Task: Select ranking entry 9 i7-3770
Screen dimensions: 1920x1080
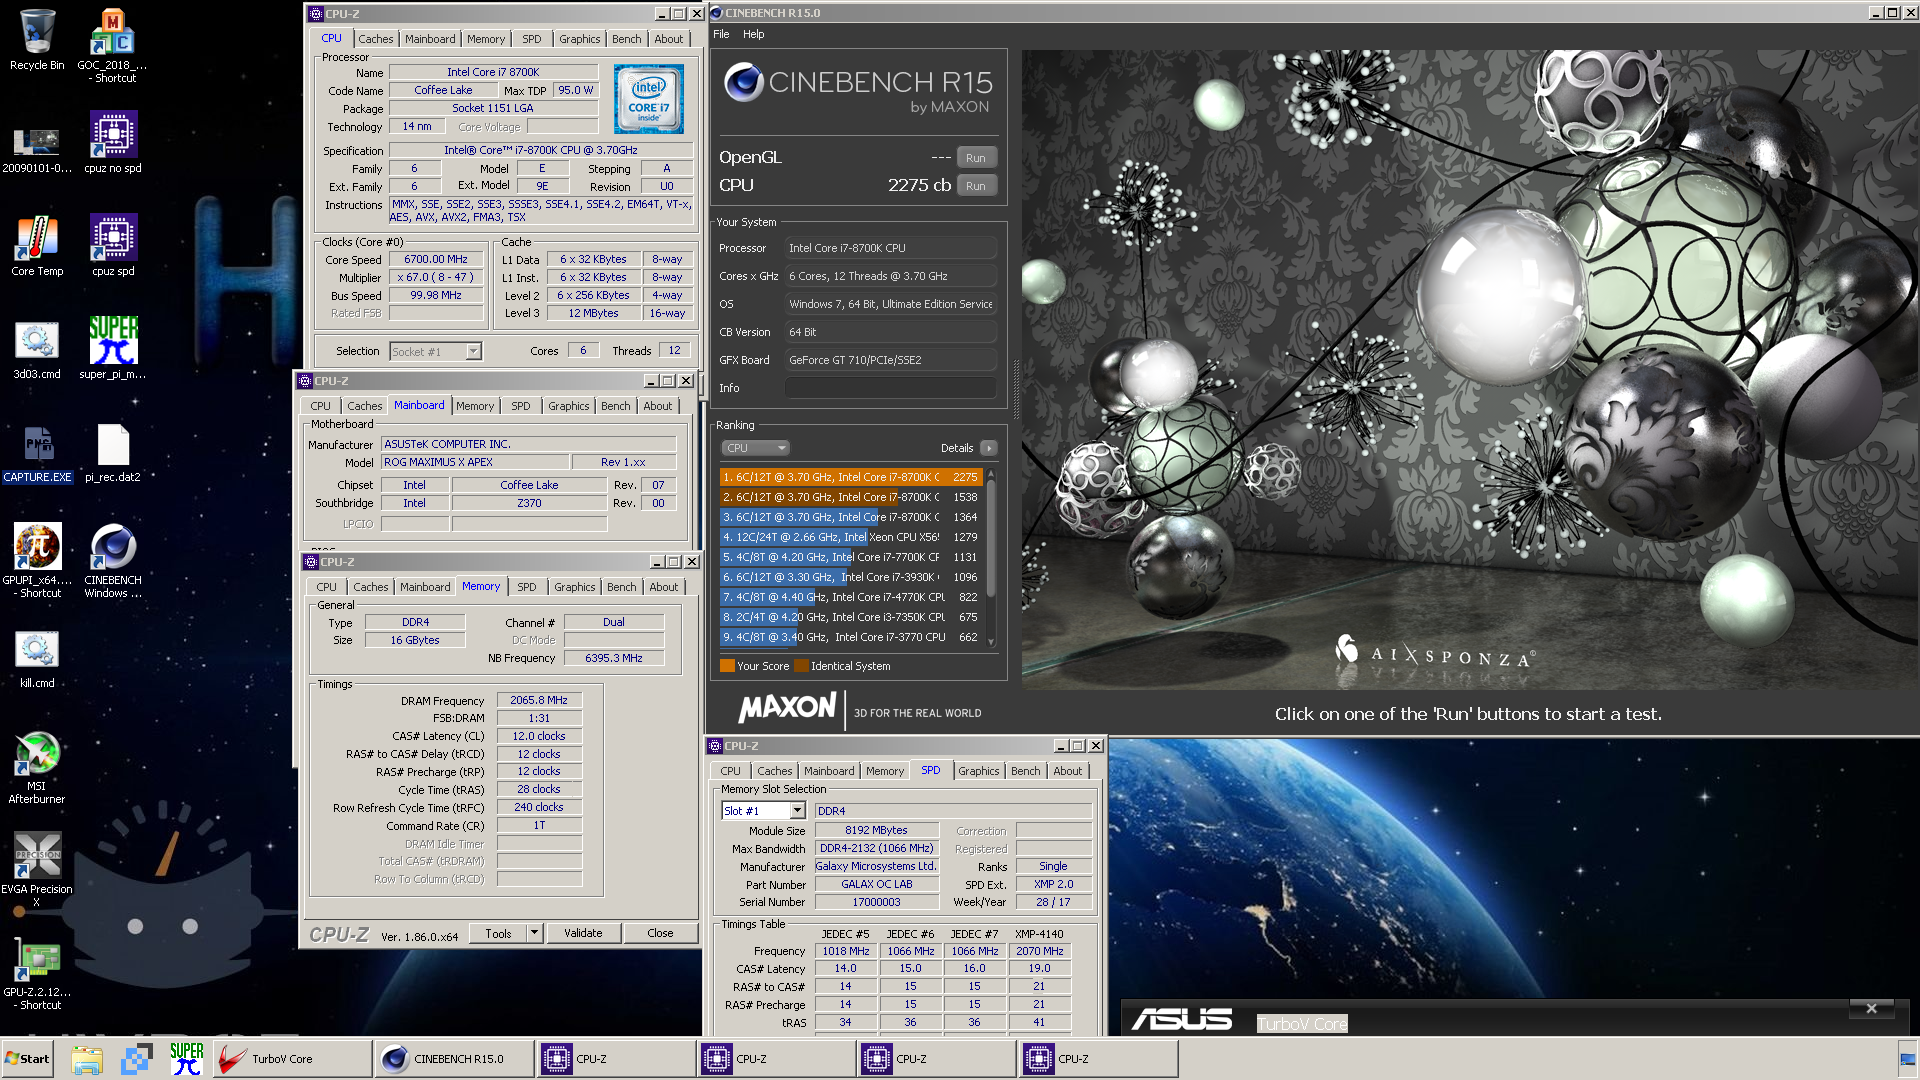Action: [x=851, y=637]
